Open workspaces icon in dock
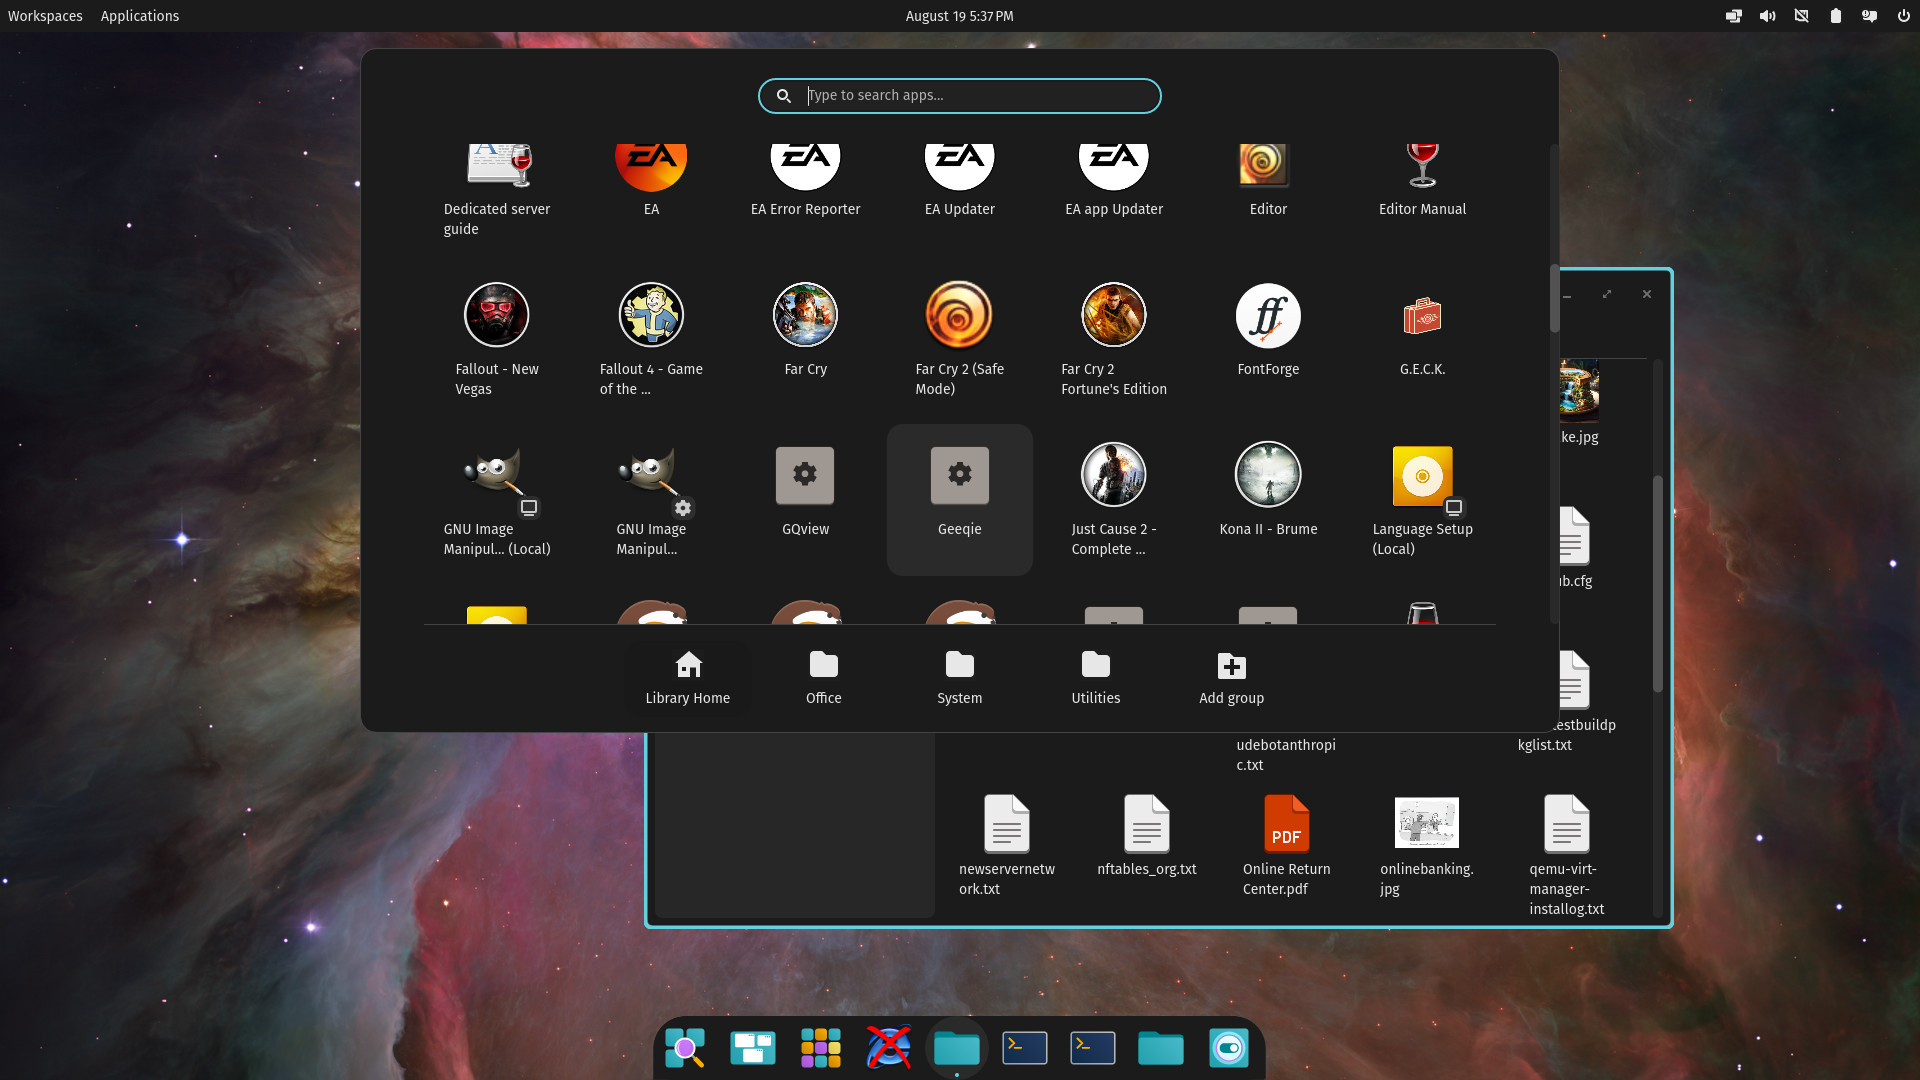 tap(753, 1048)
